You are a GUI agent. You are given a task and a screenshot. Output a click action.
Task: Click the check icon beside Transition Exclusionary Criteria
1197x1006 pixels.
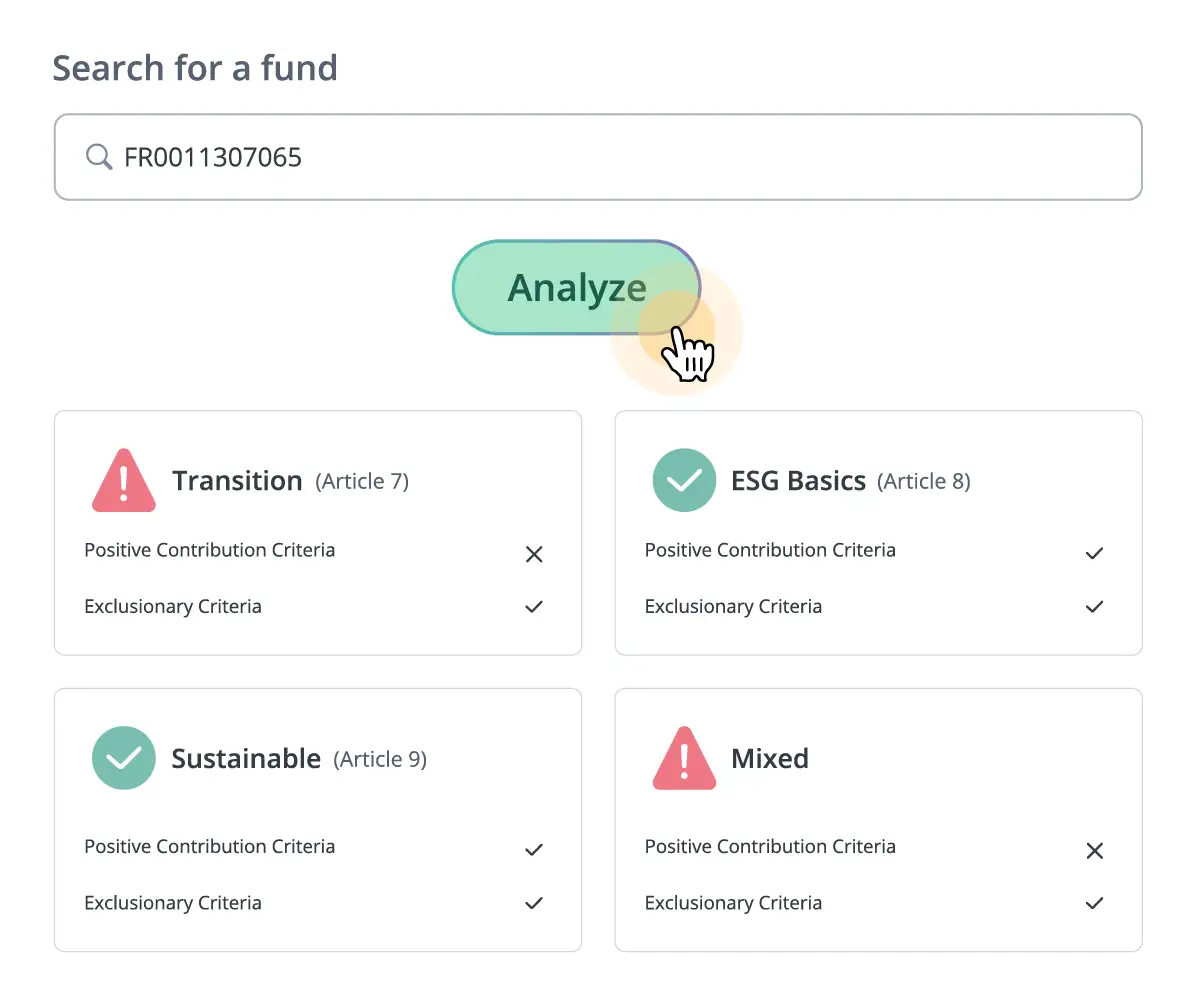coord(533,607)
